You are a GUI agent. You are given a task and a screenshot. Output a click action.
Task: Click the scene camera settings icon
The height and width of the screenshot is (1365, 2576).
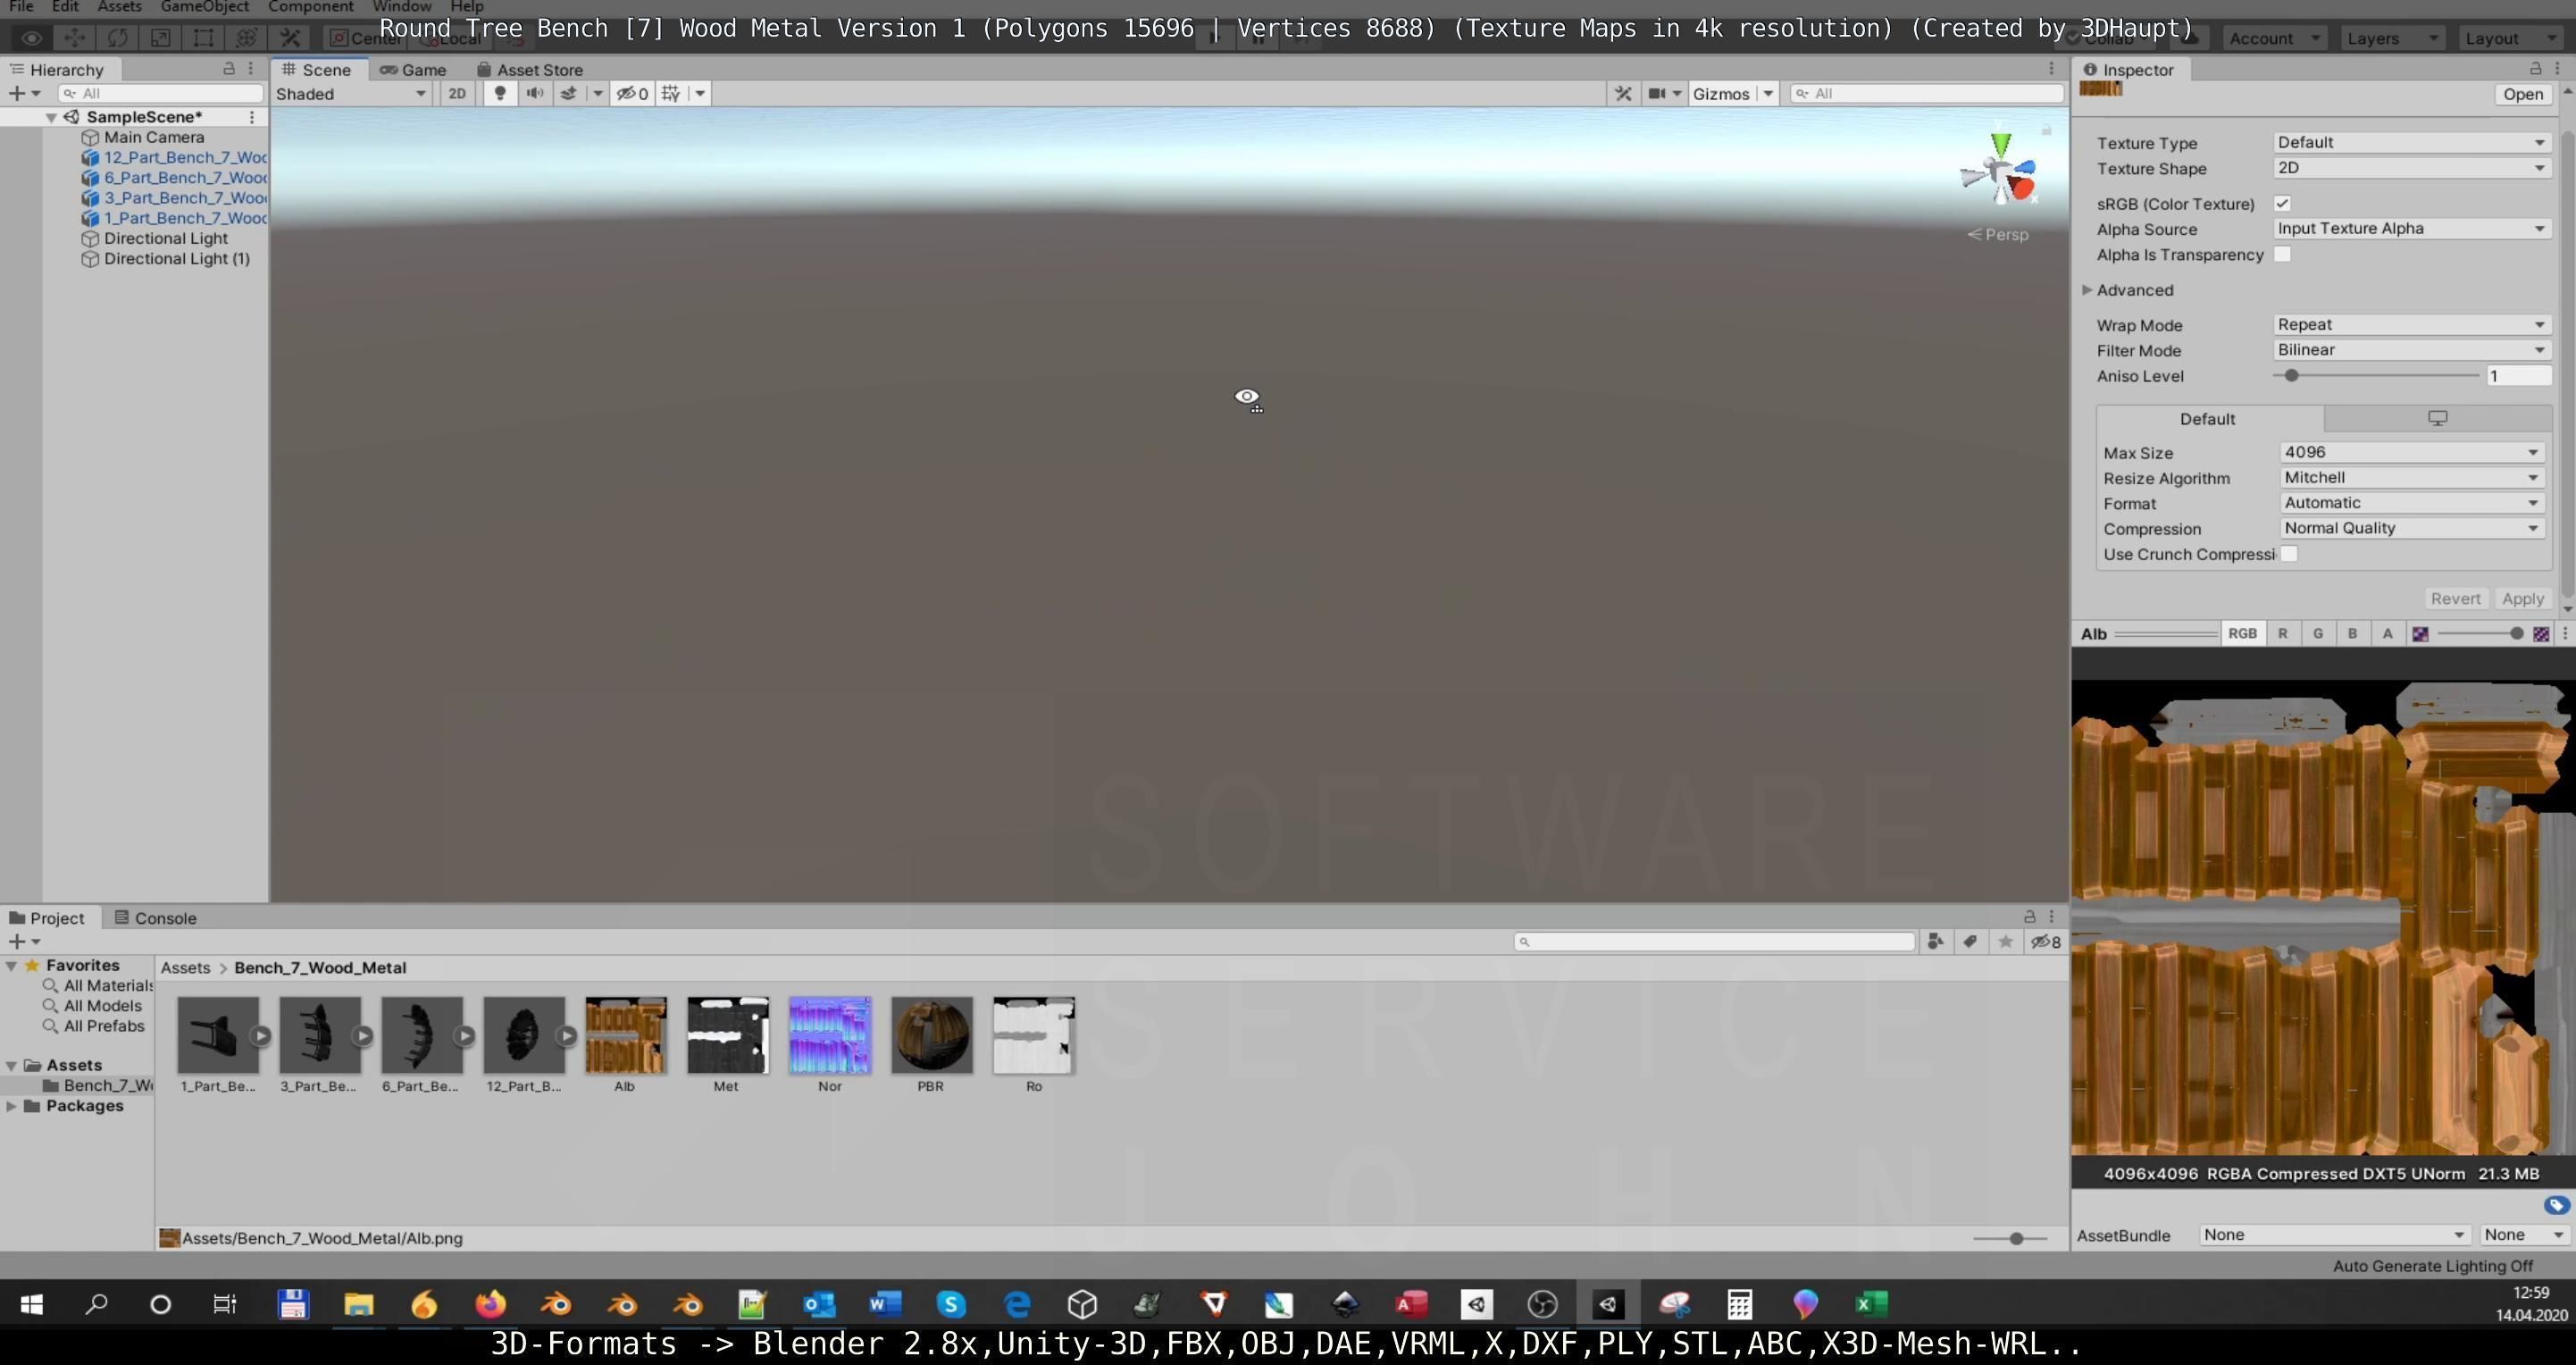tap(1657, 93)
